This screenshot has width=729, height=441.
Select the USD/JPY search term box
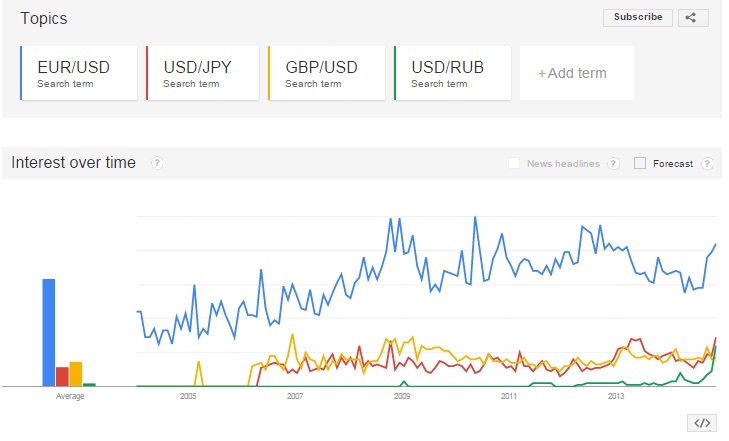click(205, 73)
